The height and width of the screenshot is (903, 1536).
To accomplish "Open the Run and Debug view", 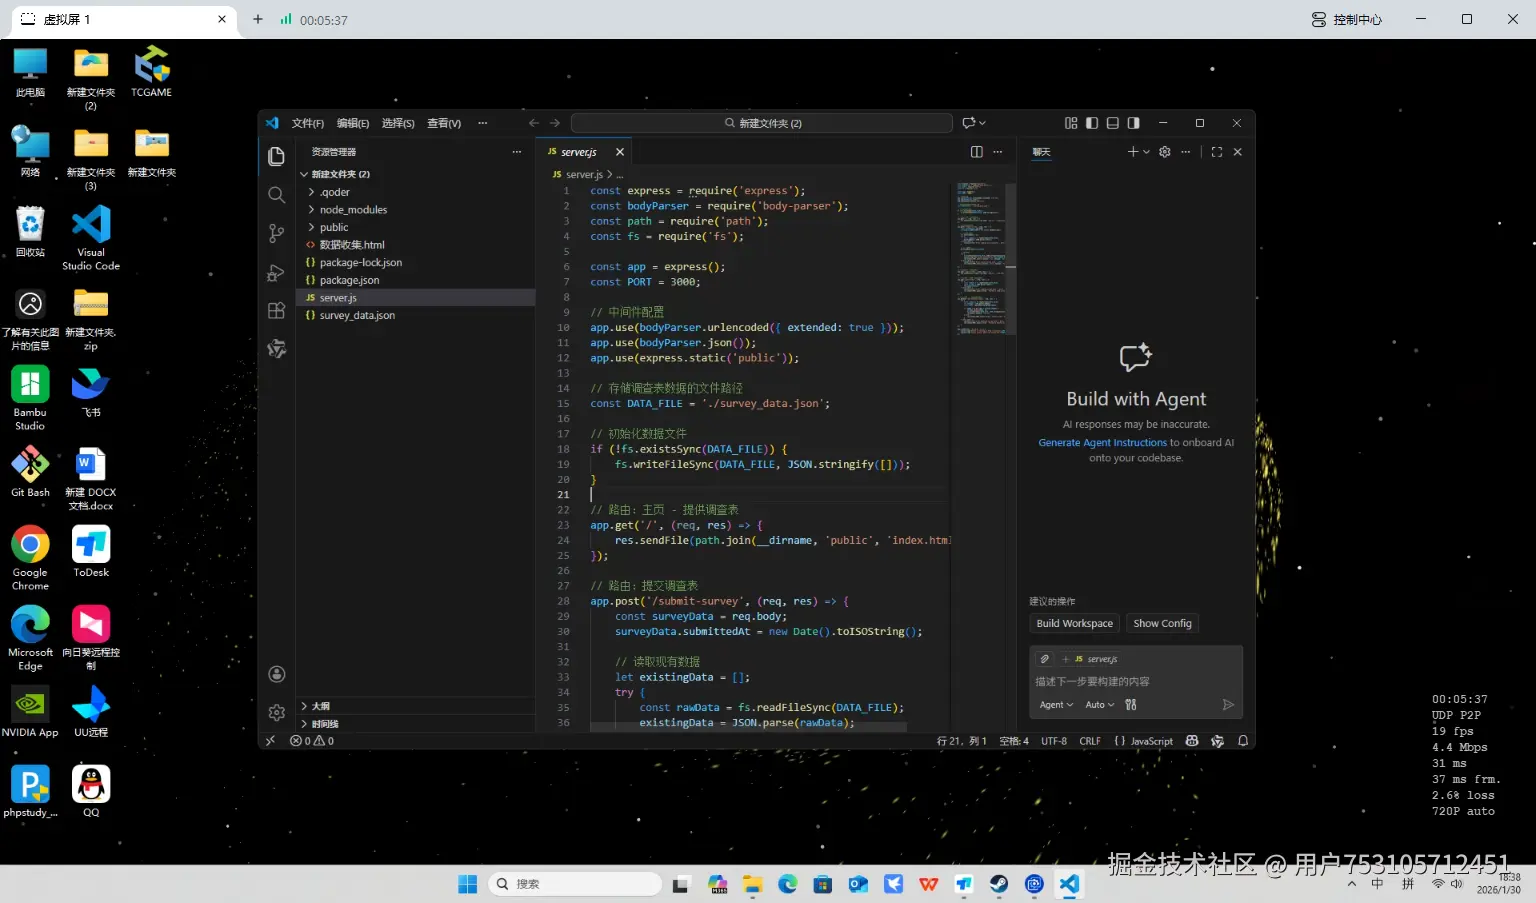I will (277, 272).
